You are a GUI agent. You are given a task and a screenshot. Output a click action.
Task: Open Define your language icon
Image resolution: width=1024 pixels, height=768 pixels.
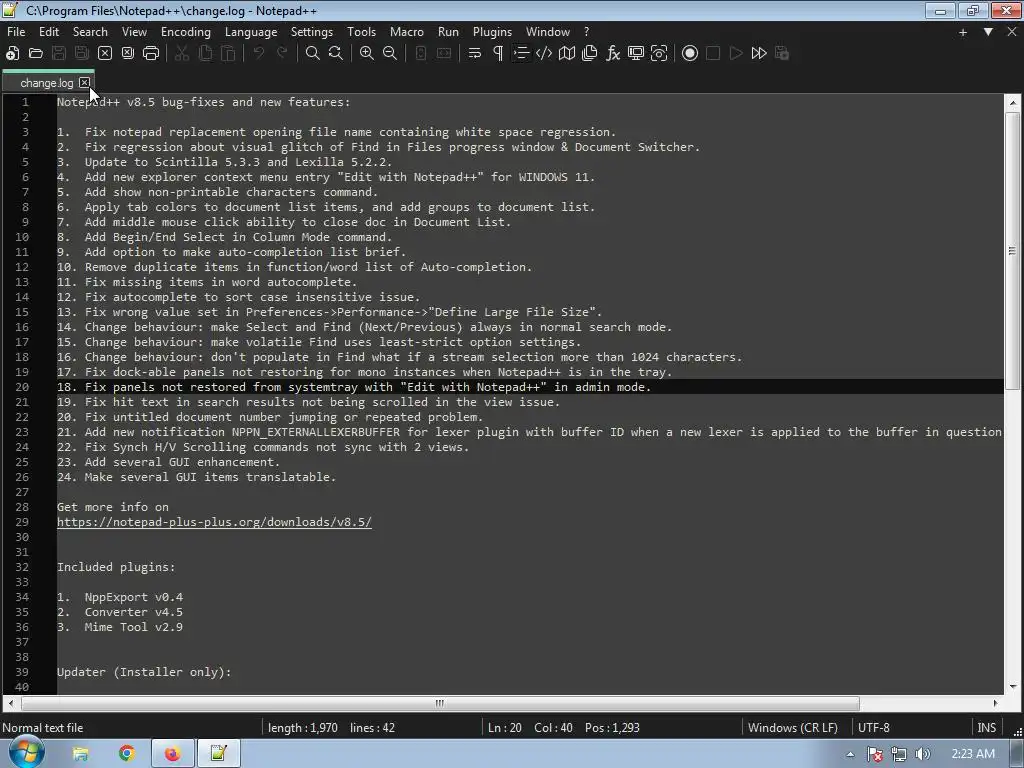[x=544, y=54]
